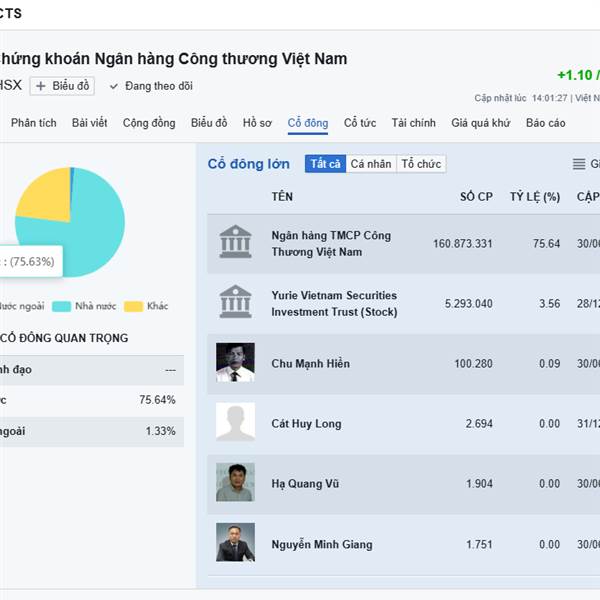Screen dimensions: 600x600
Task: Click the Cổ đông lớn section title
Action: tap(248, 164)
